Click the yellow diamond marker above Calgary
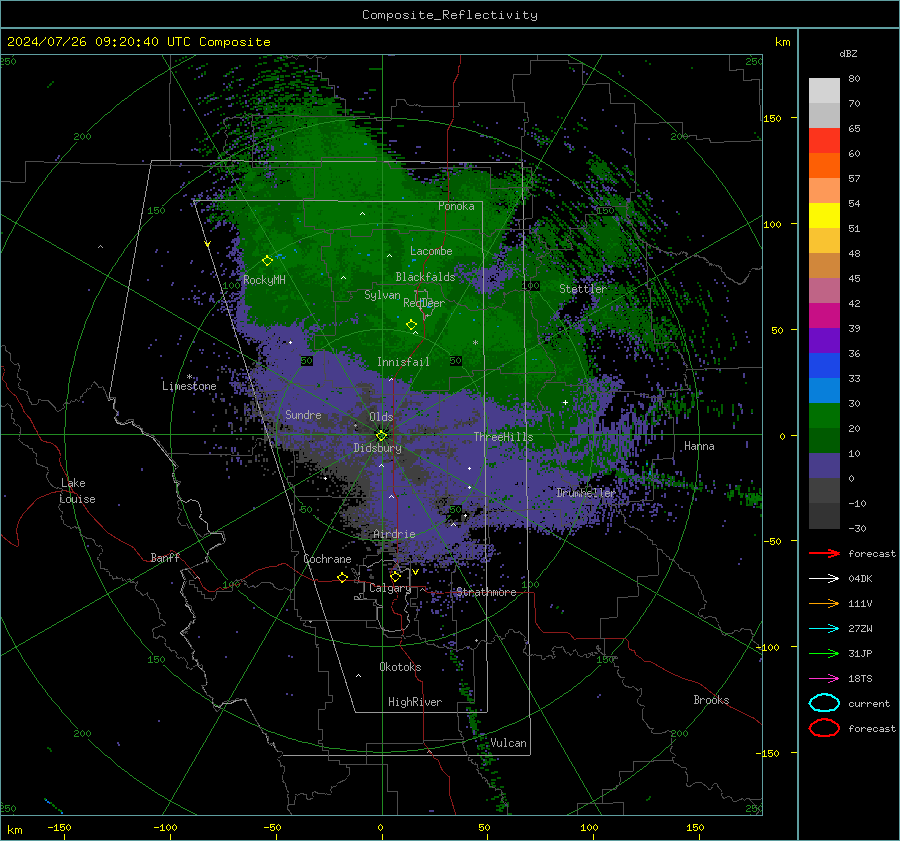The height and width of the screenshot is (841, 900). pos(395,576)
